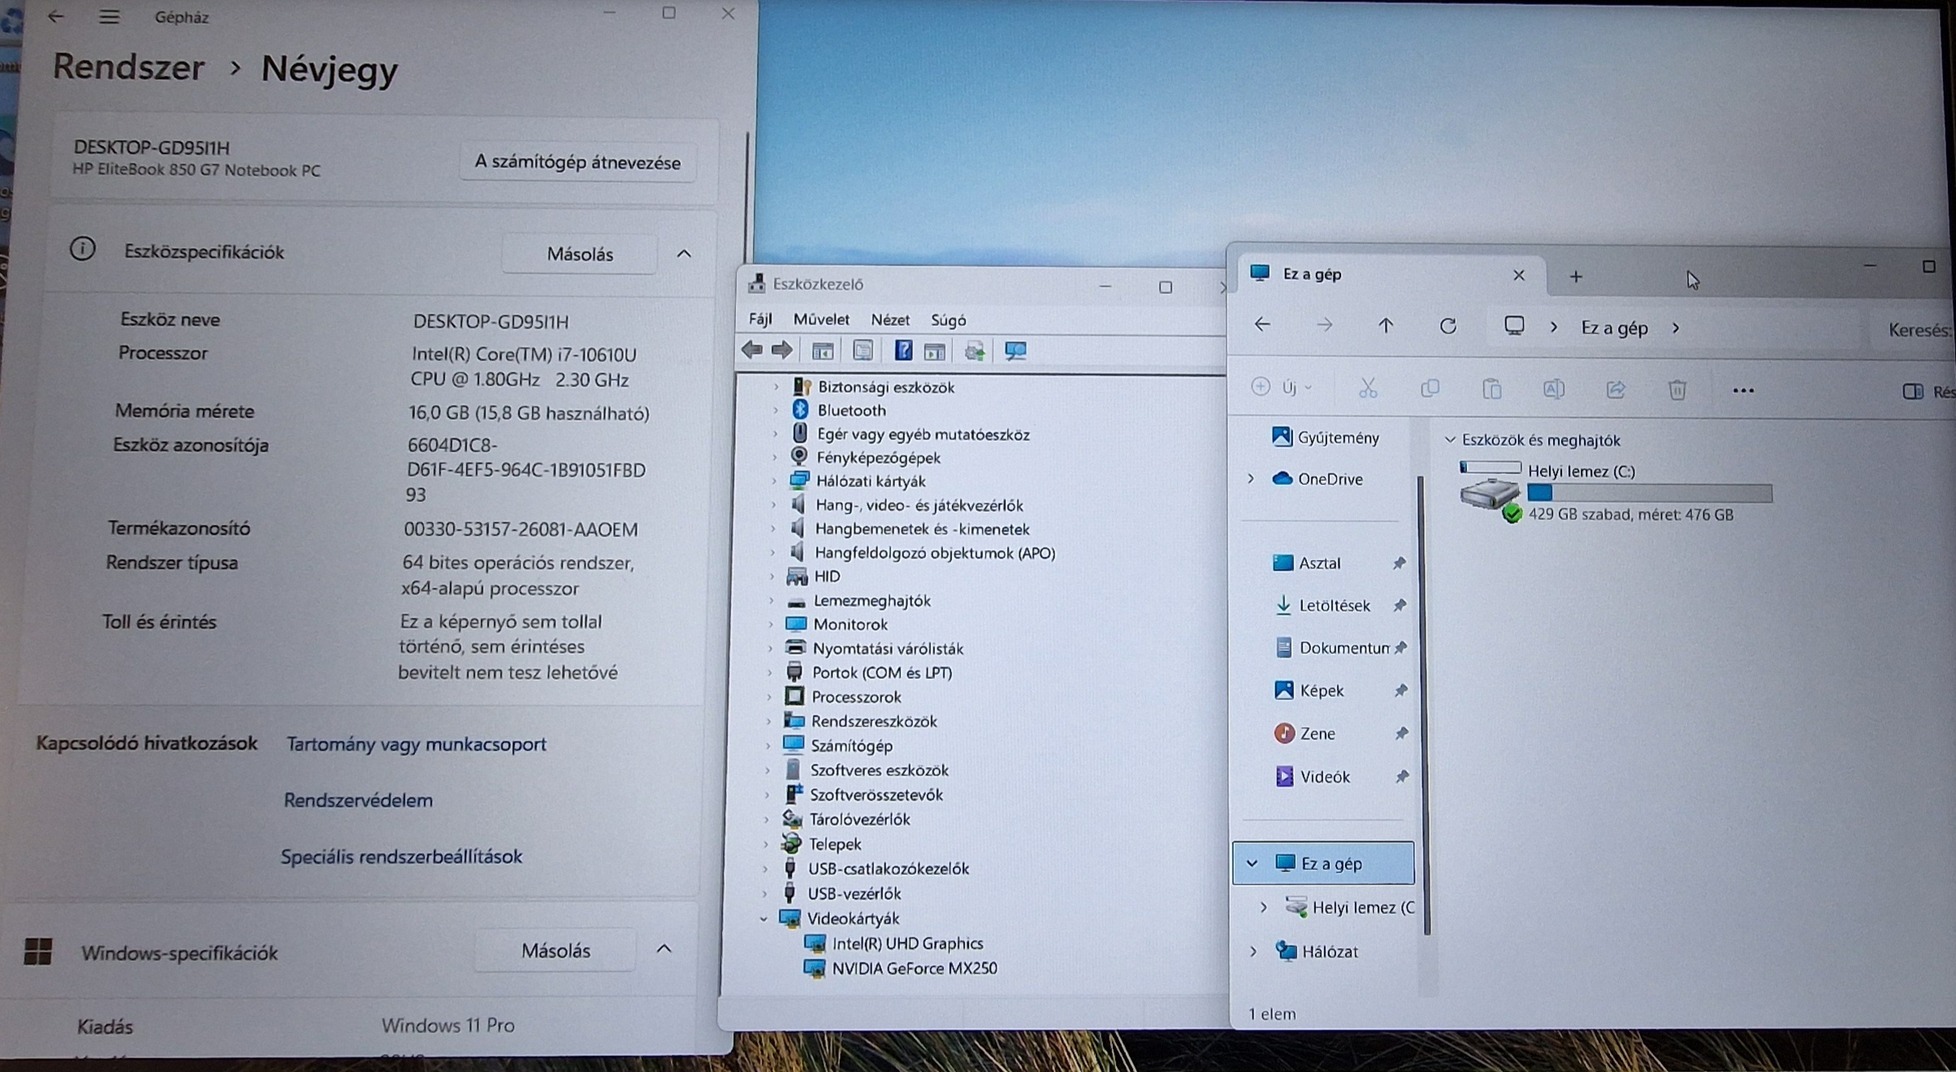The width and height of the screenshot is (1956, 1072).
Task: Unpin Dokumentumok using its pin icon
Action: coord(1401,648)
